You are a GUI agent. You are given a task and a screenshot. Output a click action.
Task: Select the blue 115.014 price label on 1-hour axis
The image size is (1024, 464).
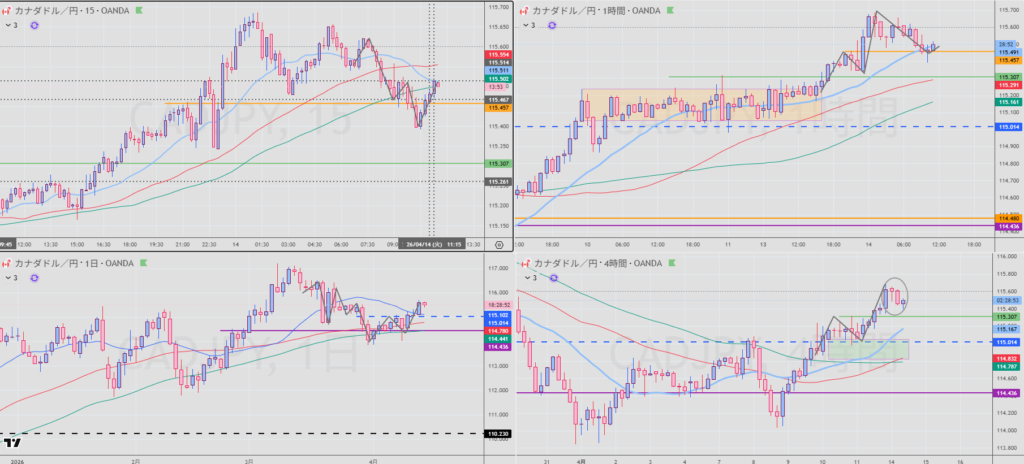1007,127
